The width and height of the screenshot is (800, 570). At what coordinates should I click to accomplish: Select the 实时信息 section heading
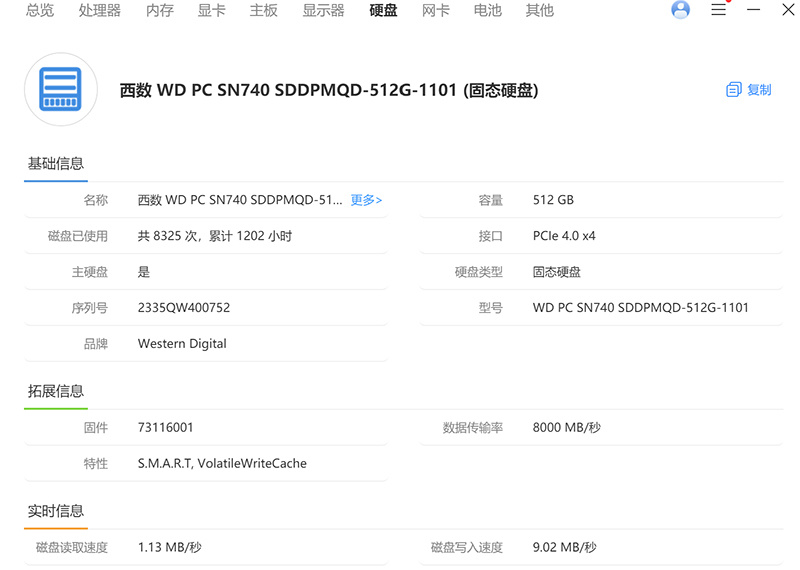coord(56,511)
